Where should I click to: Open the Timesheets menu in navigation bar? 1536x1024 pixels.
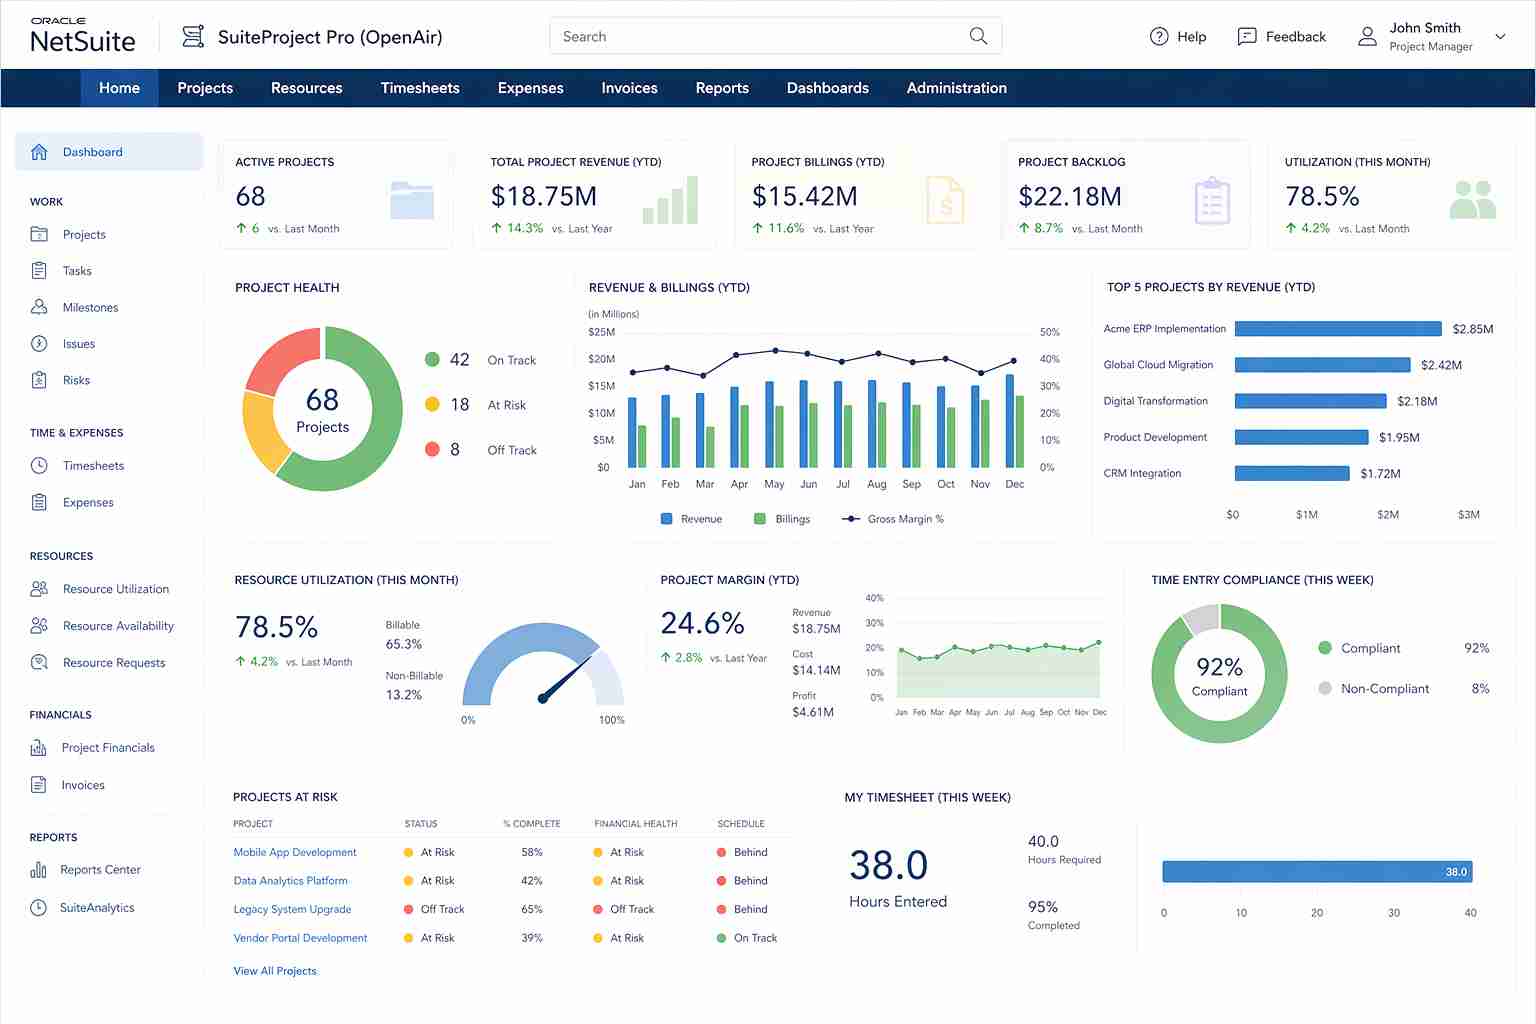(x=420, y=88)
